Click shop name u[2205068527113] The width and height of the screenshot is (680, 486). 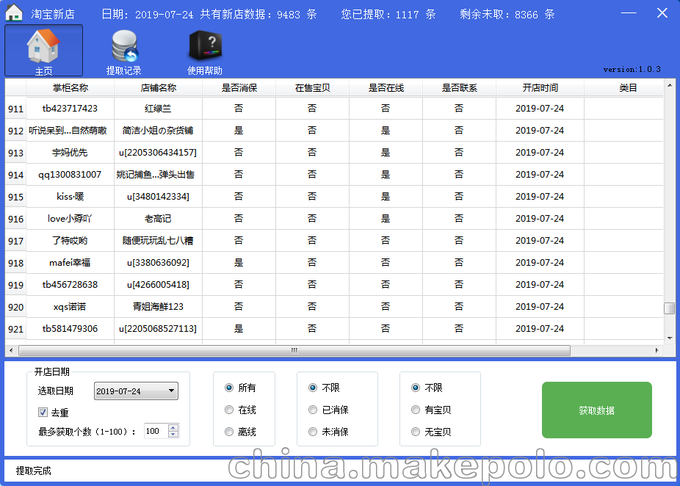[x=158, y=329]
